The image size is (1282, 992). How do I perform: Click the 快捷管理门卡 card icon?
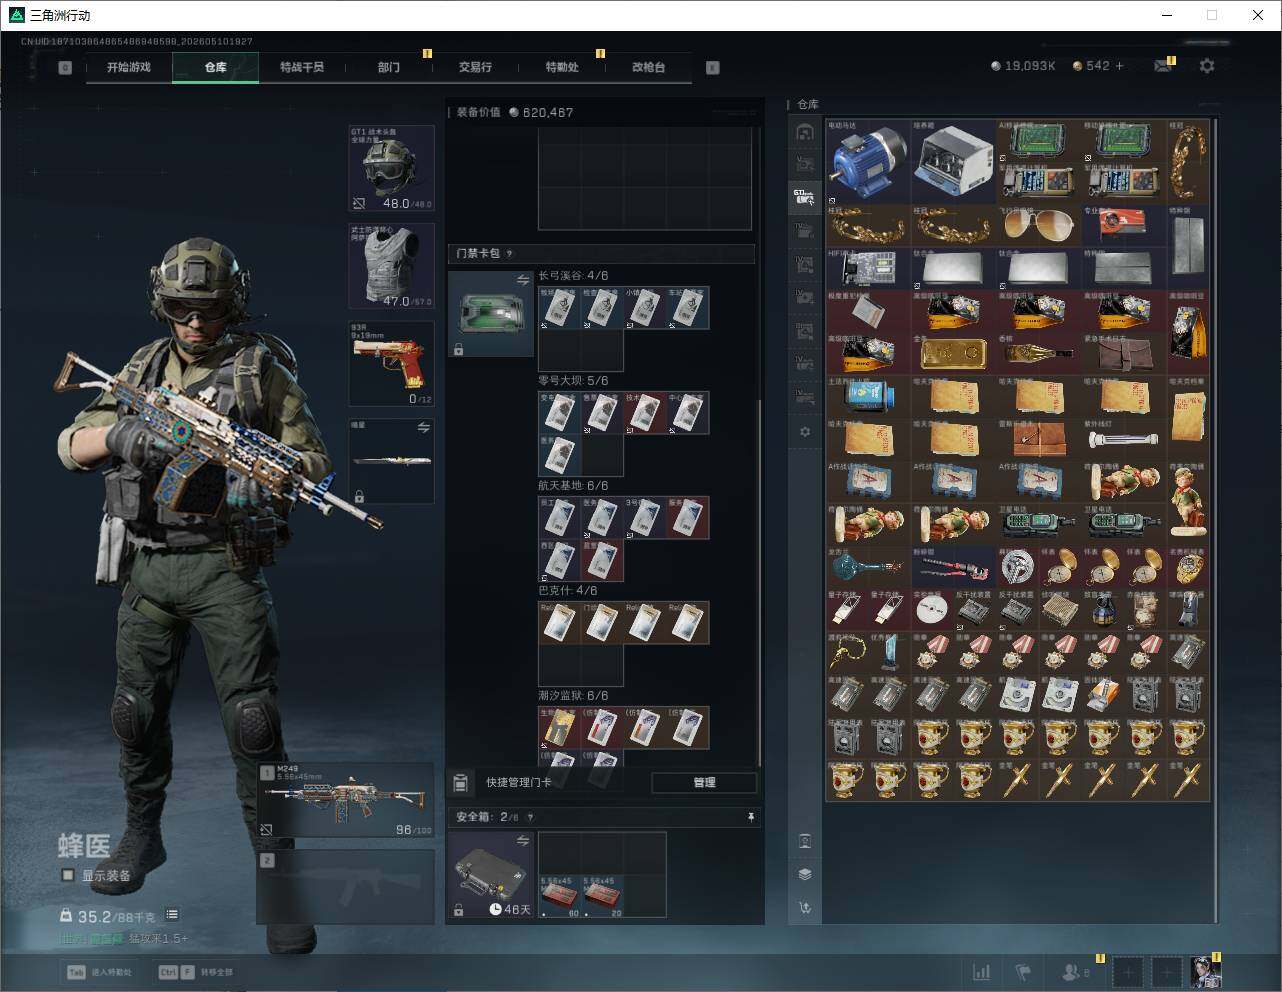coord(461,782)
